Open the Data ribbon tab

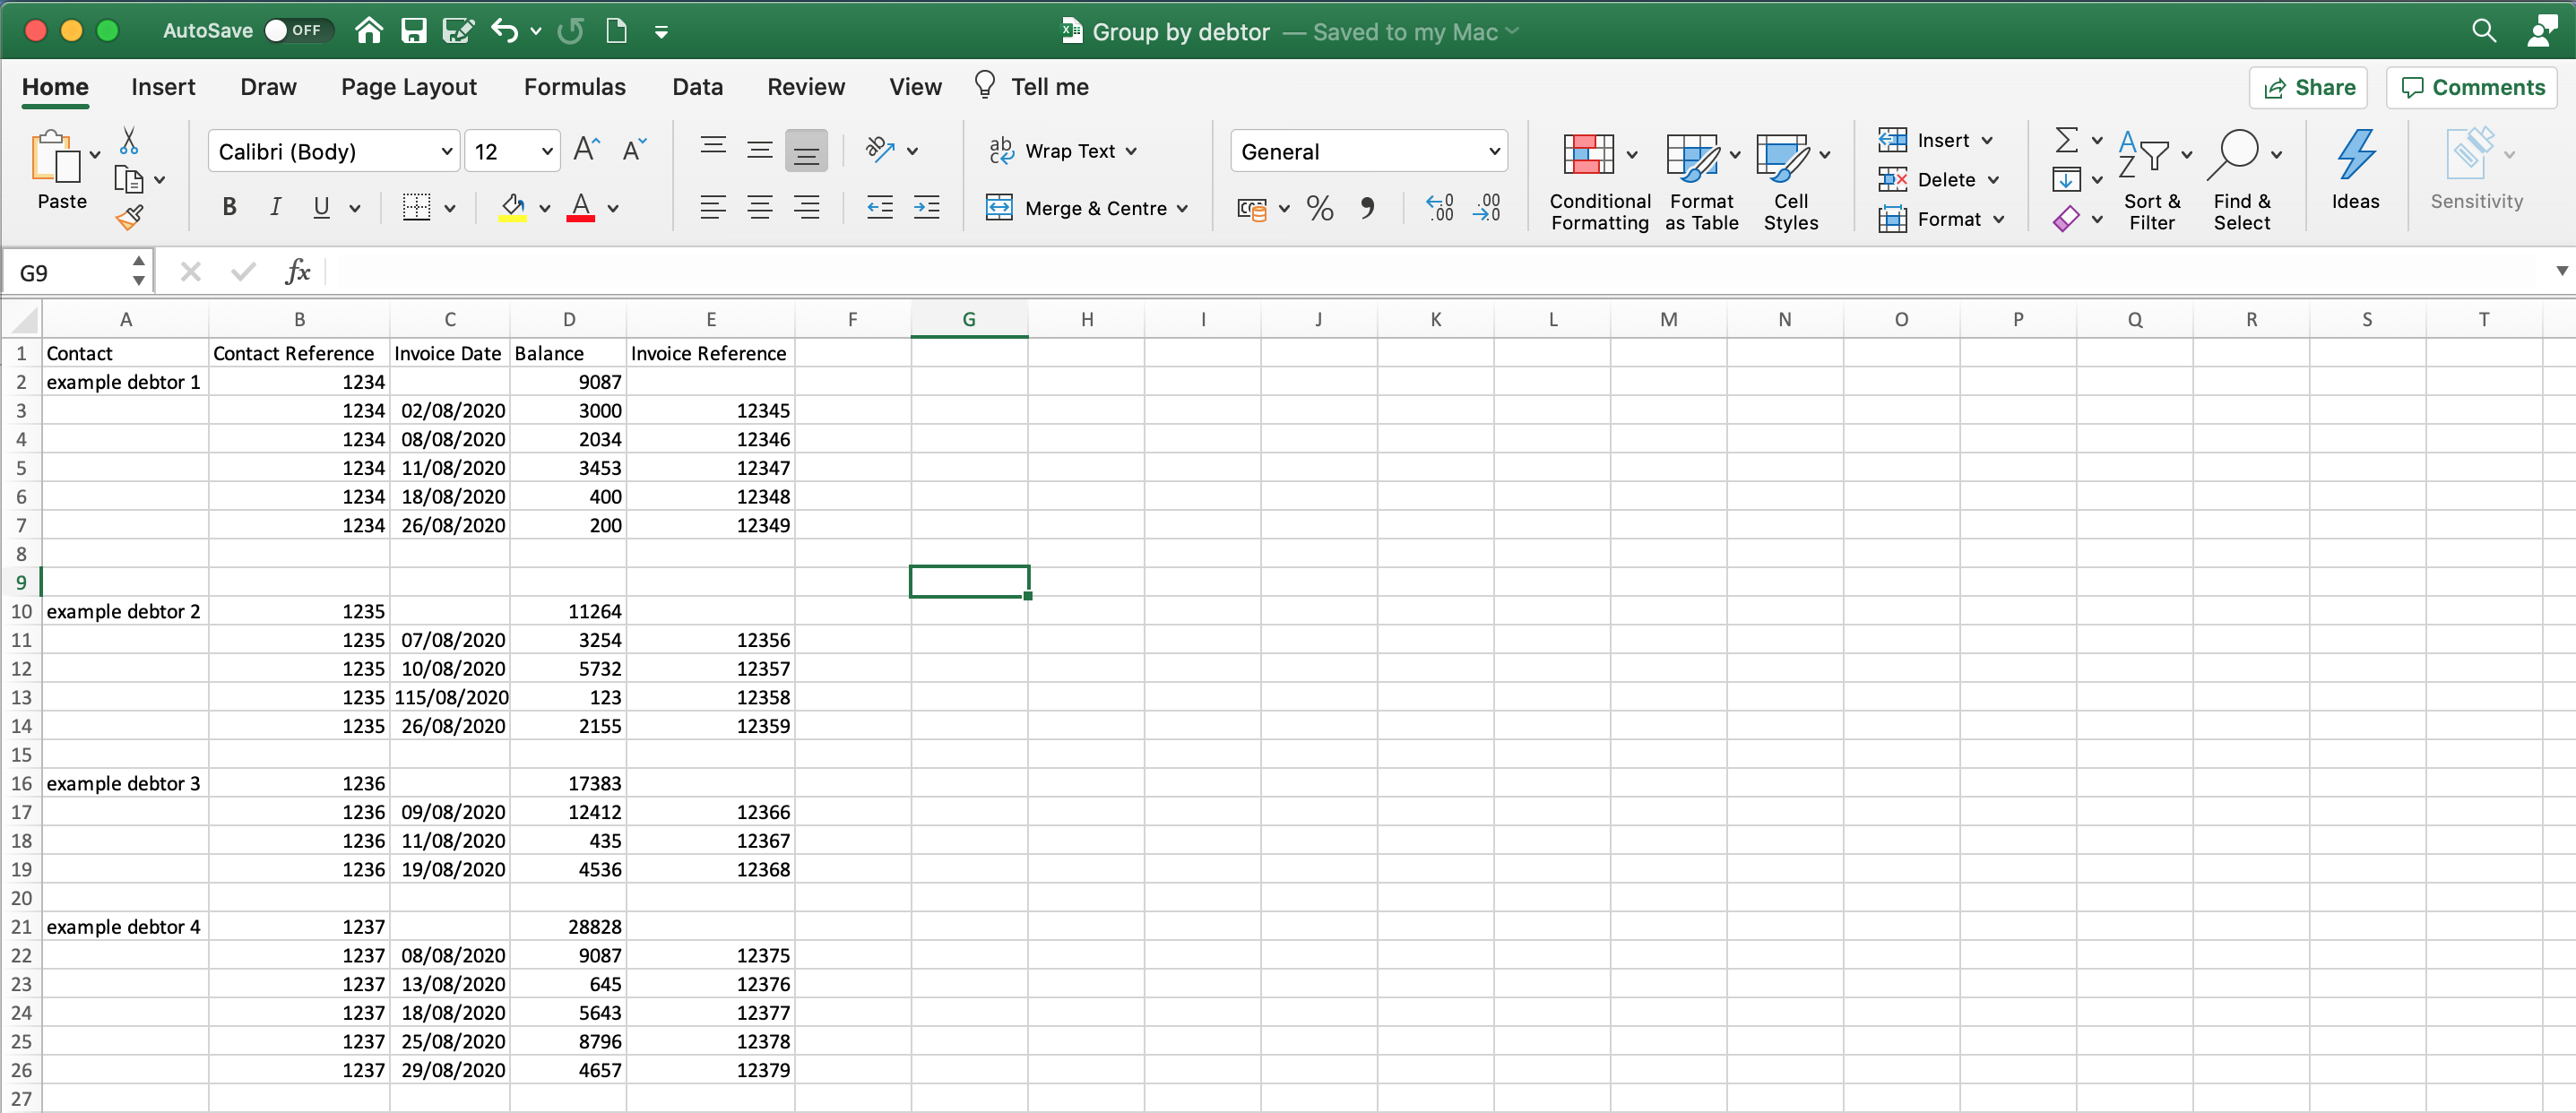[x=697, y=87]
